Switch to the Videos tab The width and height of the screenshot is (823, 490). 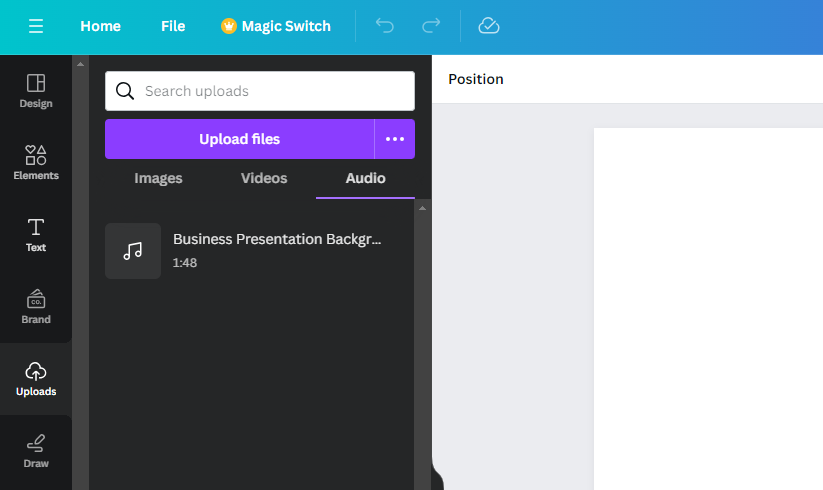coord(264,178)
